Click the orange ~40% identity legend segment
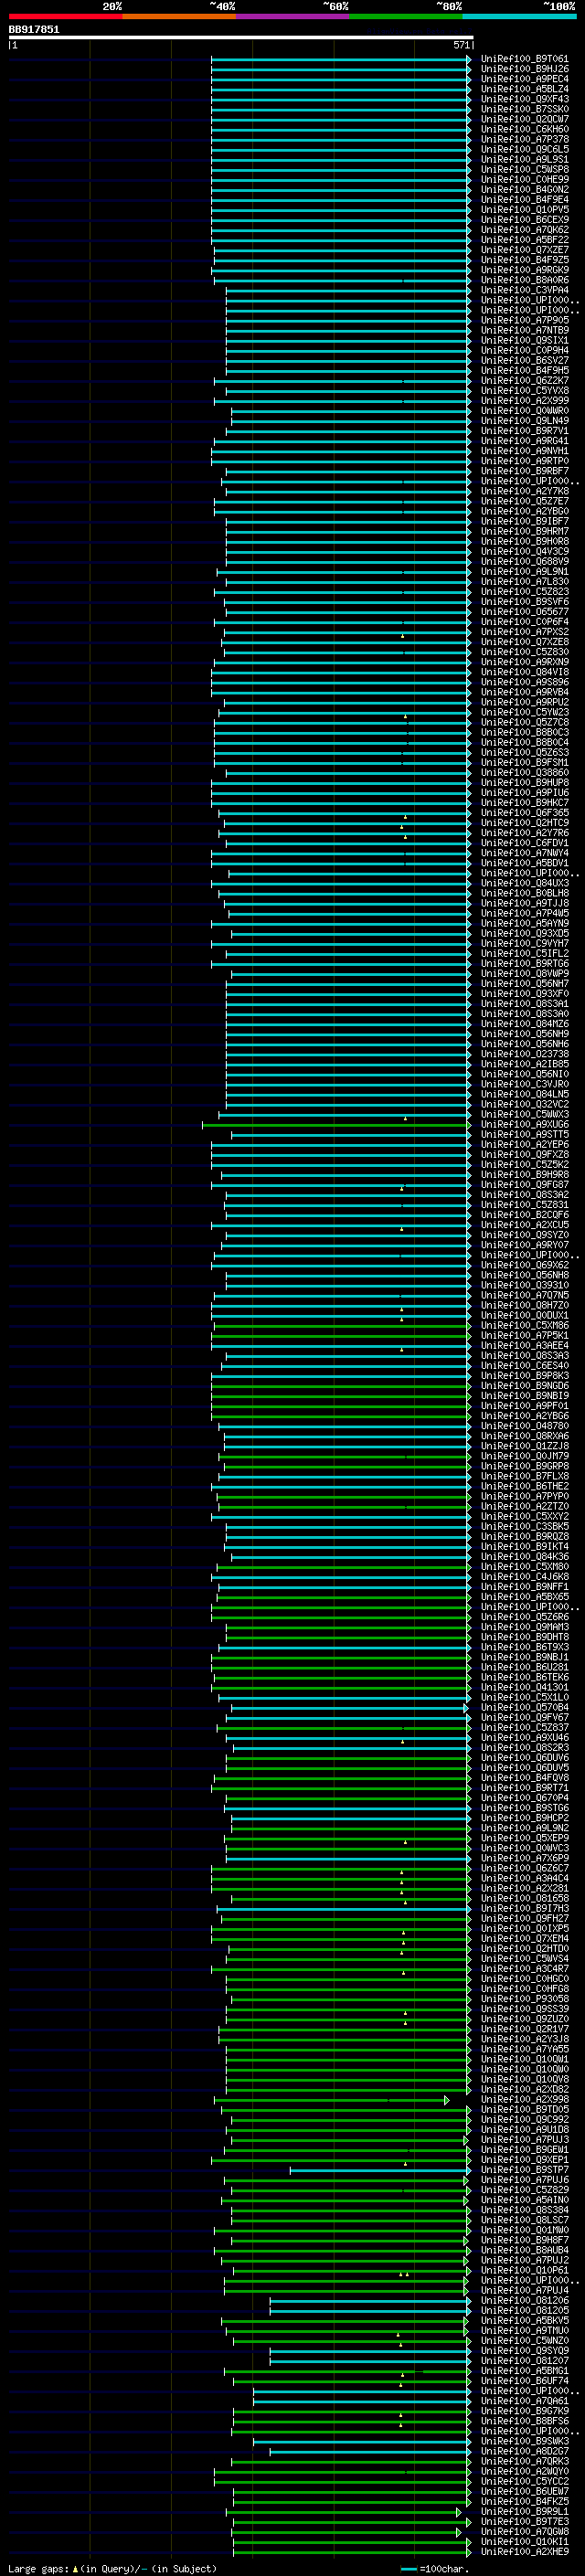The height and width of the screenshot is (2576, 585). [179, 16]
